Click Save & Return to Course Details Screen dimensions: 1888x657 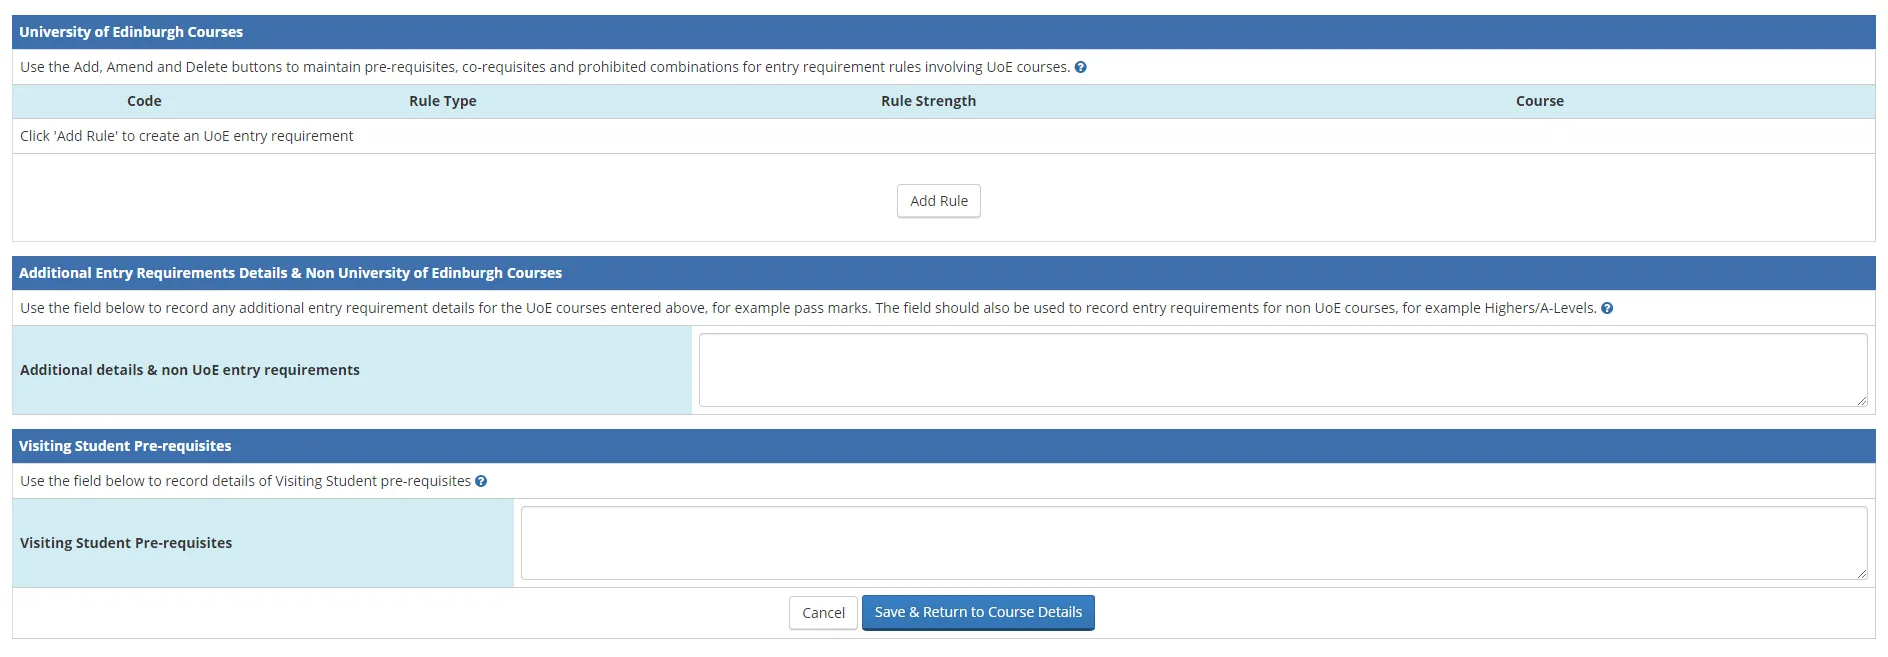pyautogui.click(x=978, y=612)
